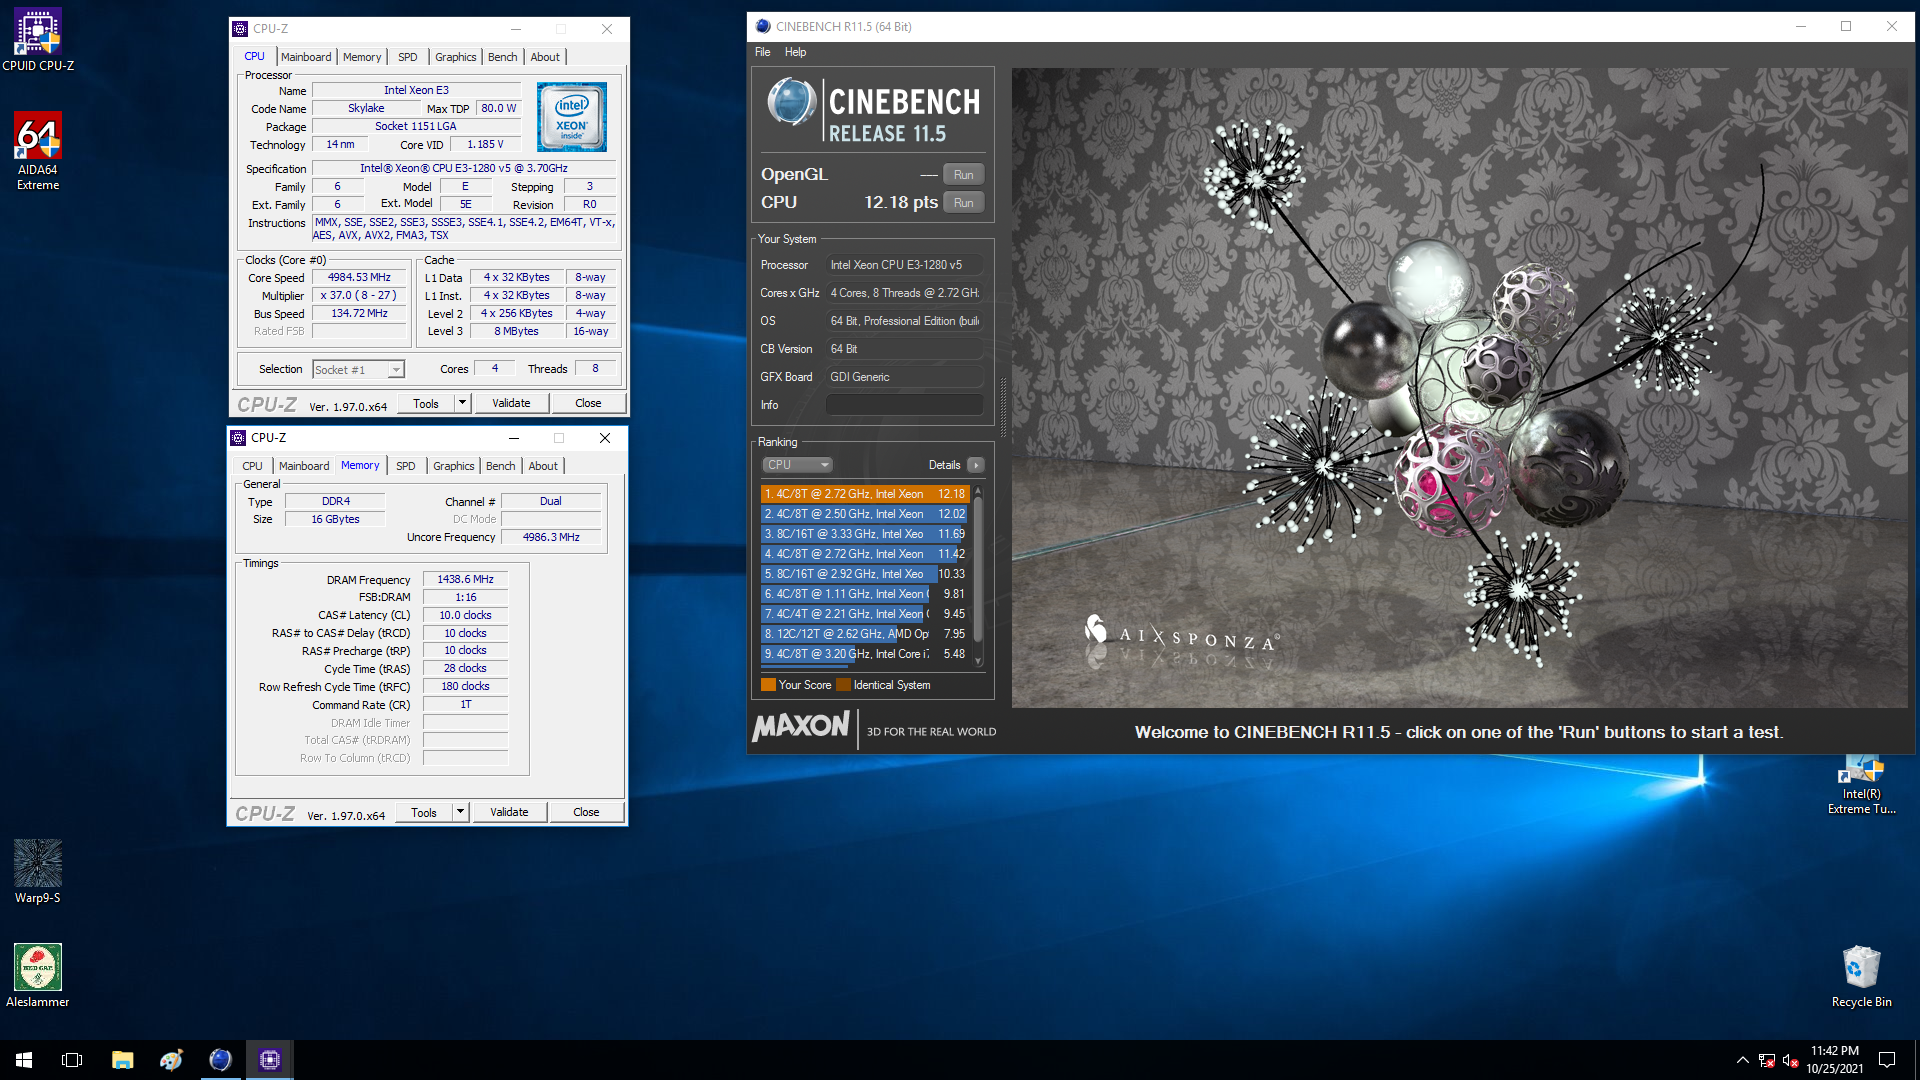Click the Cinebench sphere taskbar icon
Screen dimensions: 1920x1080
tap(220, 1060)
